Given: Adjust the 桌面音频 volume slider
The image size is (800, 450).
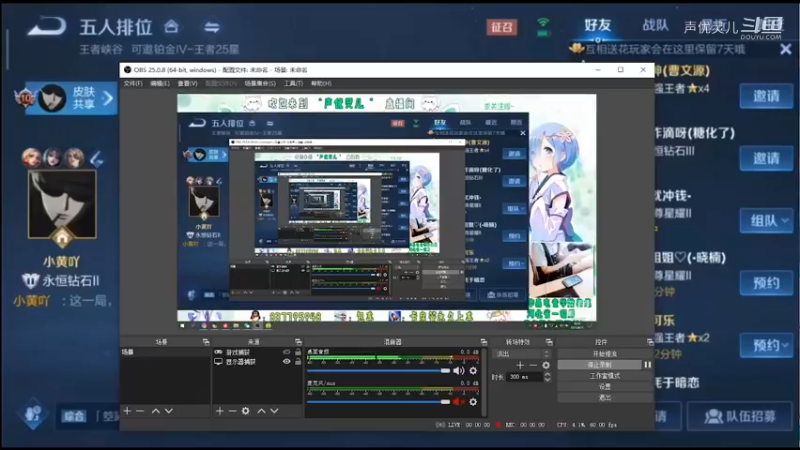Looking at the screenshot, I should click(378, 371).
